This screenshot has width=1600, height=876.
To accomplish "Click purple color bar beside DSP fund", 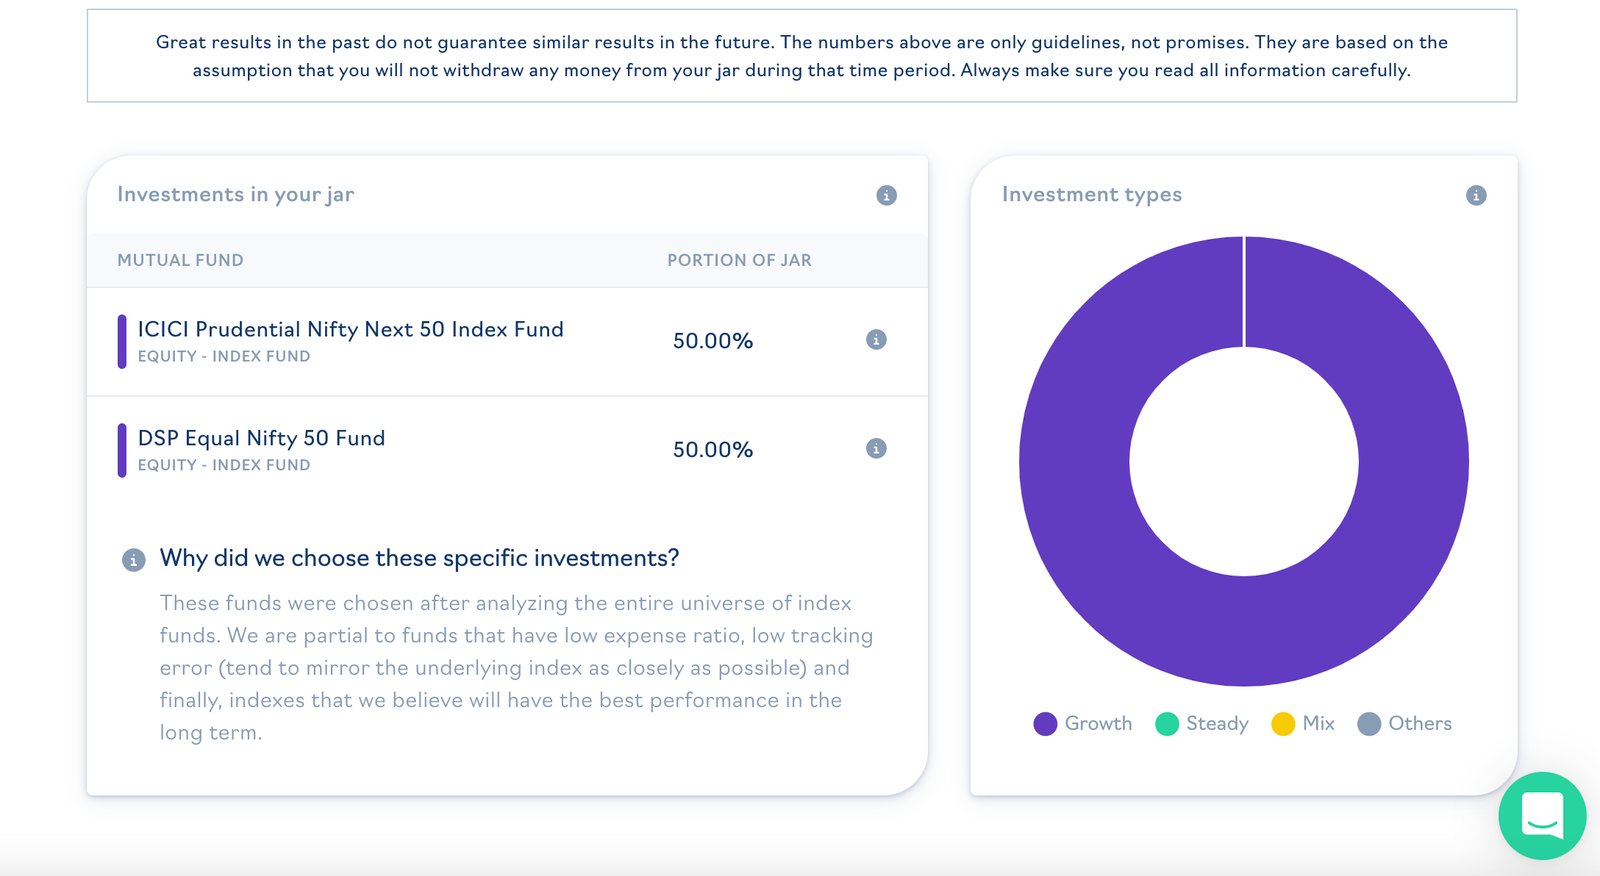I will click(122, 450).
